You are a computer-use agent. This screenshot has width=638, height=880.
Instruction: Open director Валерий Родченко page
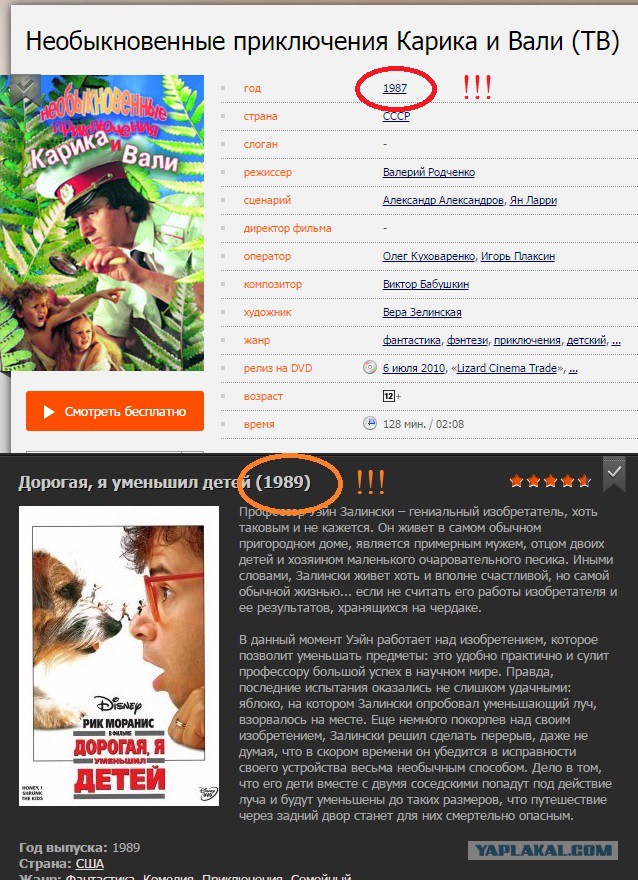[429, 172]
